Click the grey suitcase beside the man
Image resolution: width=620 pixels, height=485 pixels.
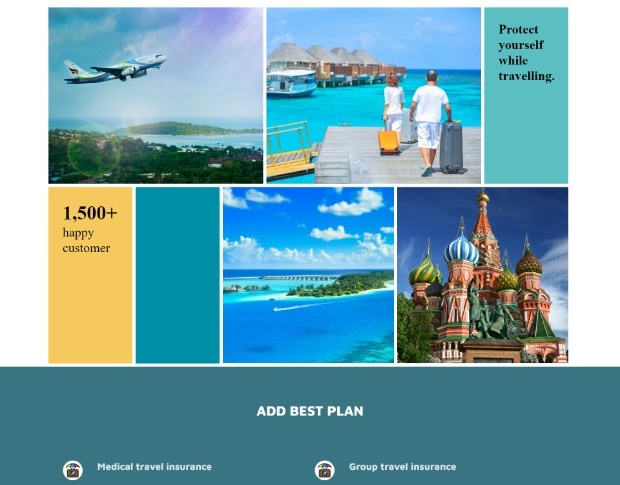tap(453, 147)
